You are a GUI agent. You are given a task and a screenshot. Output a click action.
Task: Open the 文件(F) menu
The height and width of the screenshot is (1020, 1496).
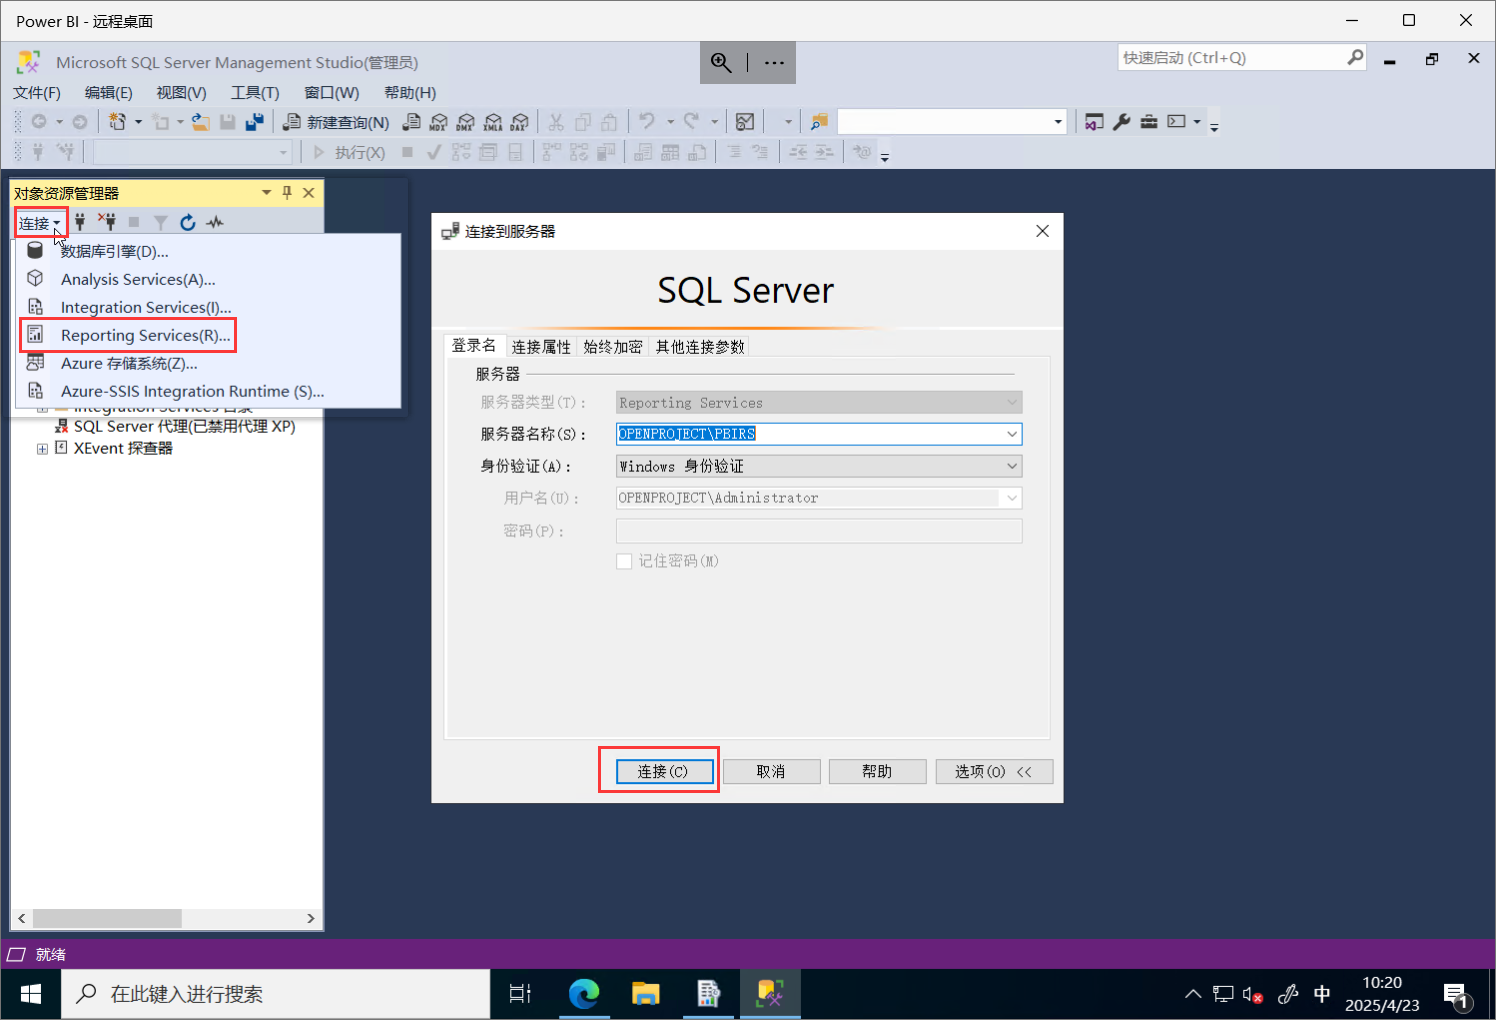click(37, 93)
